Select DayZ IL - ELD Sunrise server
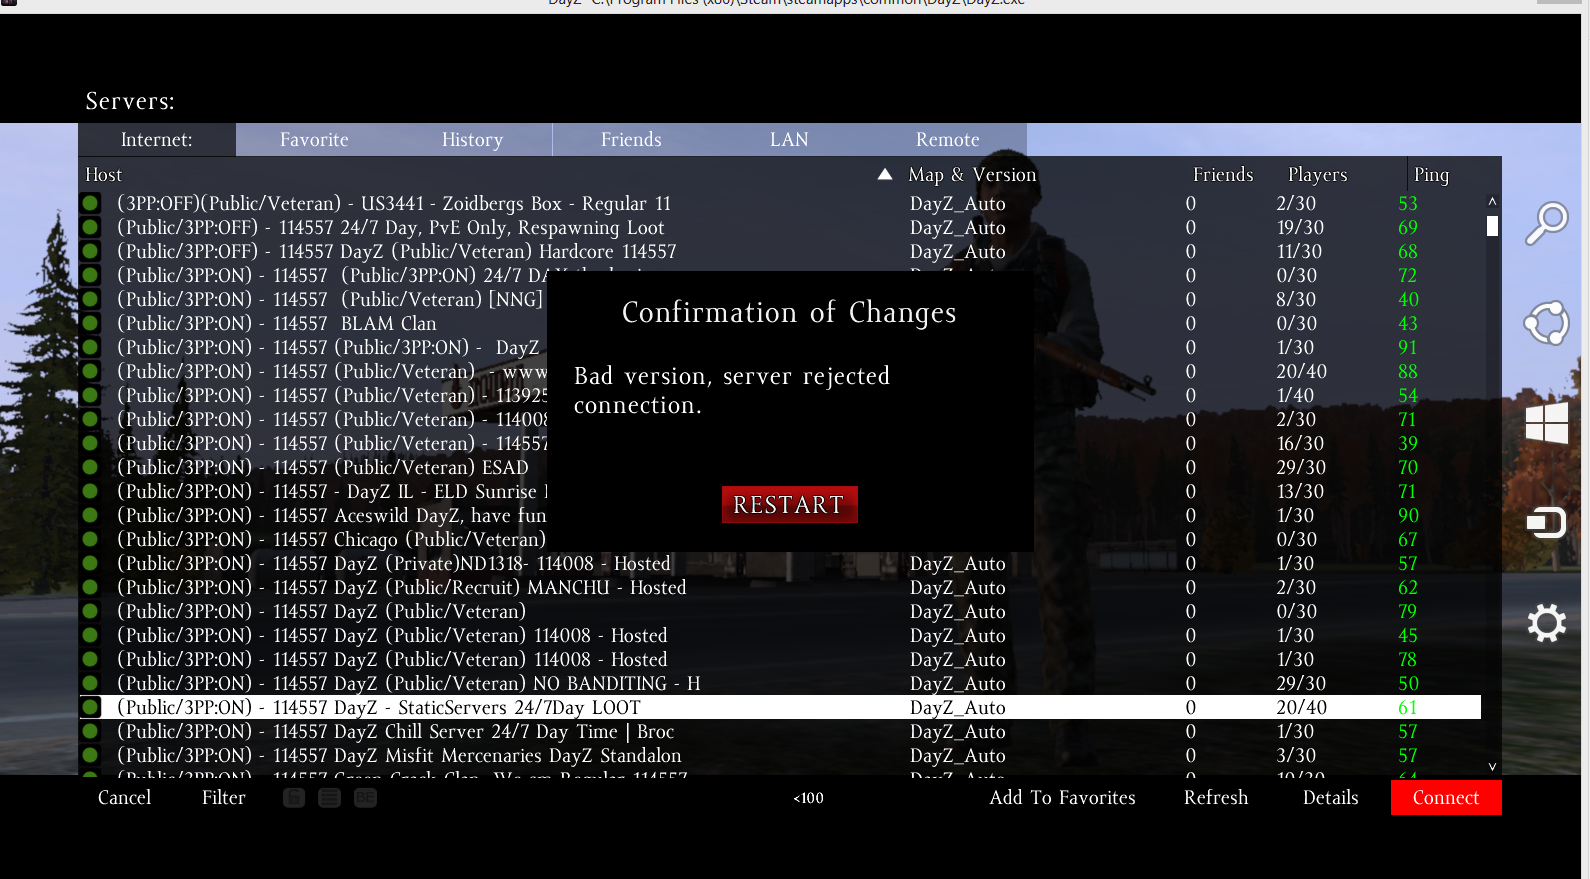1590x879 pixels. pos(780,491)
